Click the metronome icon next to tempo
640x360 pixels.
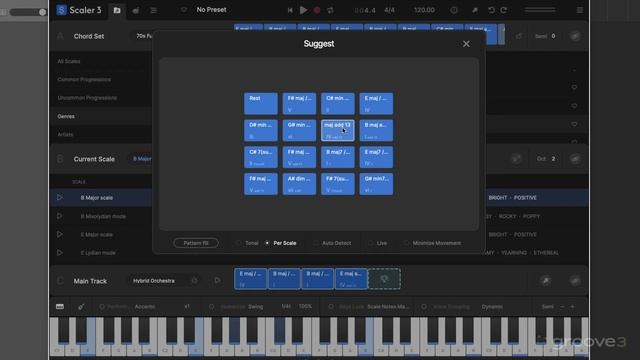click(x=454, y=10)
